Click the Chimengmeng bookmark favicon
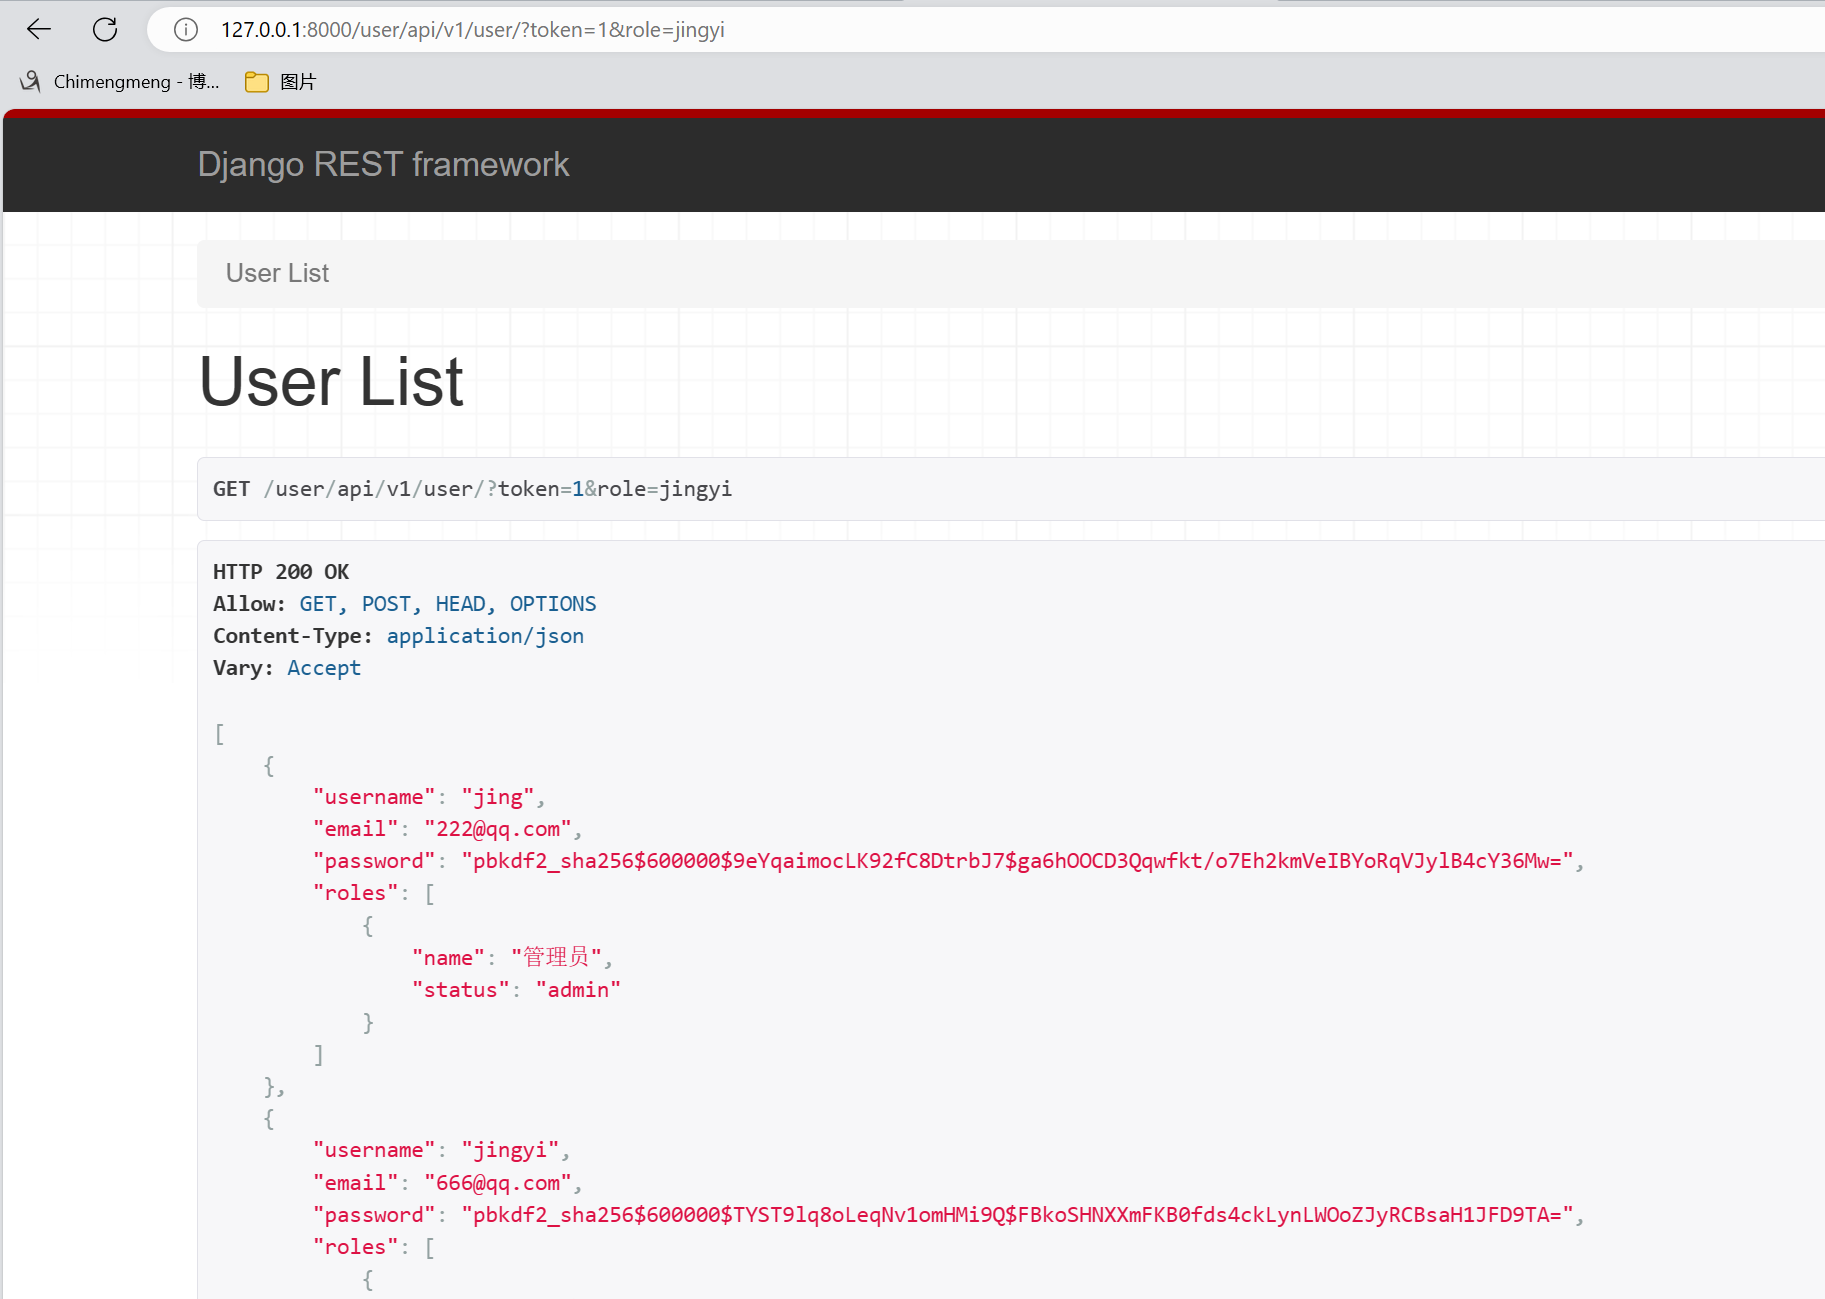Viewport: 1825px width, 1299px height. tap(30, 81)
